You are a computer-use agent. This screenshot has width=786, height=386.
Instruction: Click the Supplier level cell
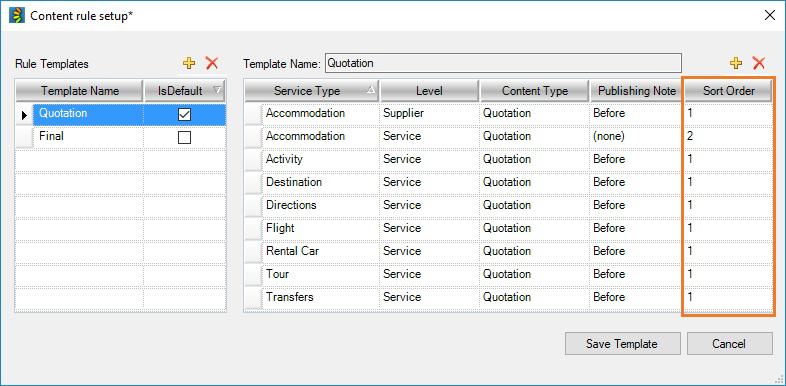point(430,114)
